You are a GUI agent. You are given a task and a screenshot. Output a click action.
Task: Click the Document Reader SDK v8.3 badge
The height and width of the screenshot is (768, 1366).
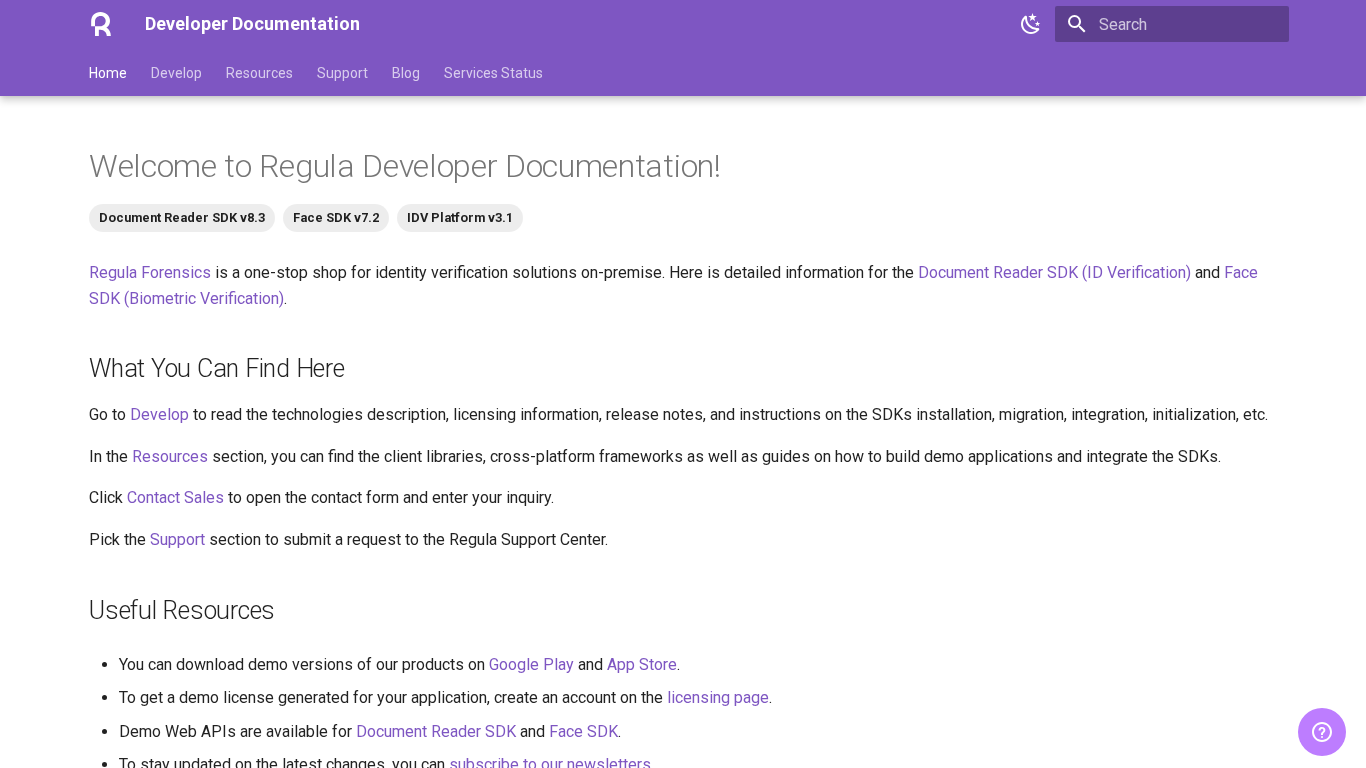(x=182, y=218)
